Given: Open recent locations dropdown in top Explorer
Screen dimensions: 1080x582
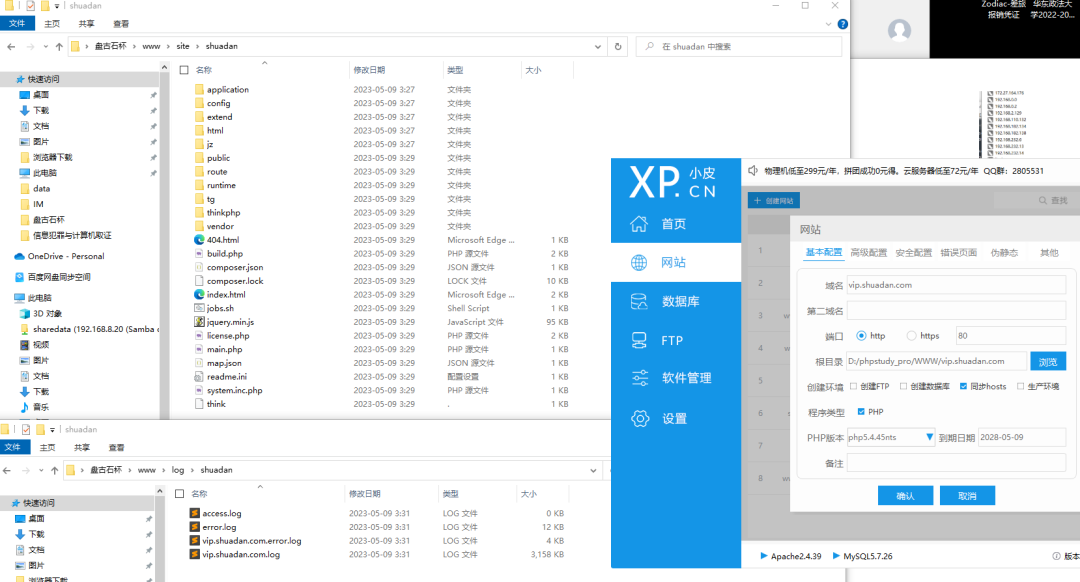Looking at the screenshot, I should [x=45, y=46].
